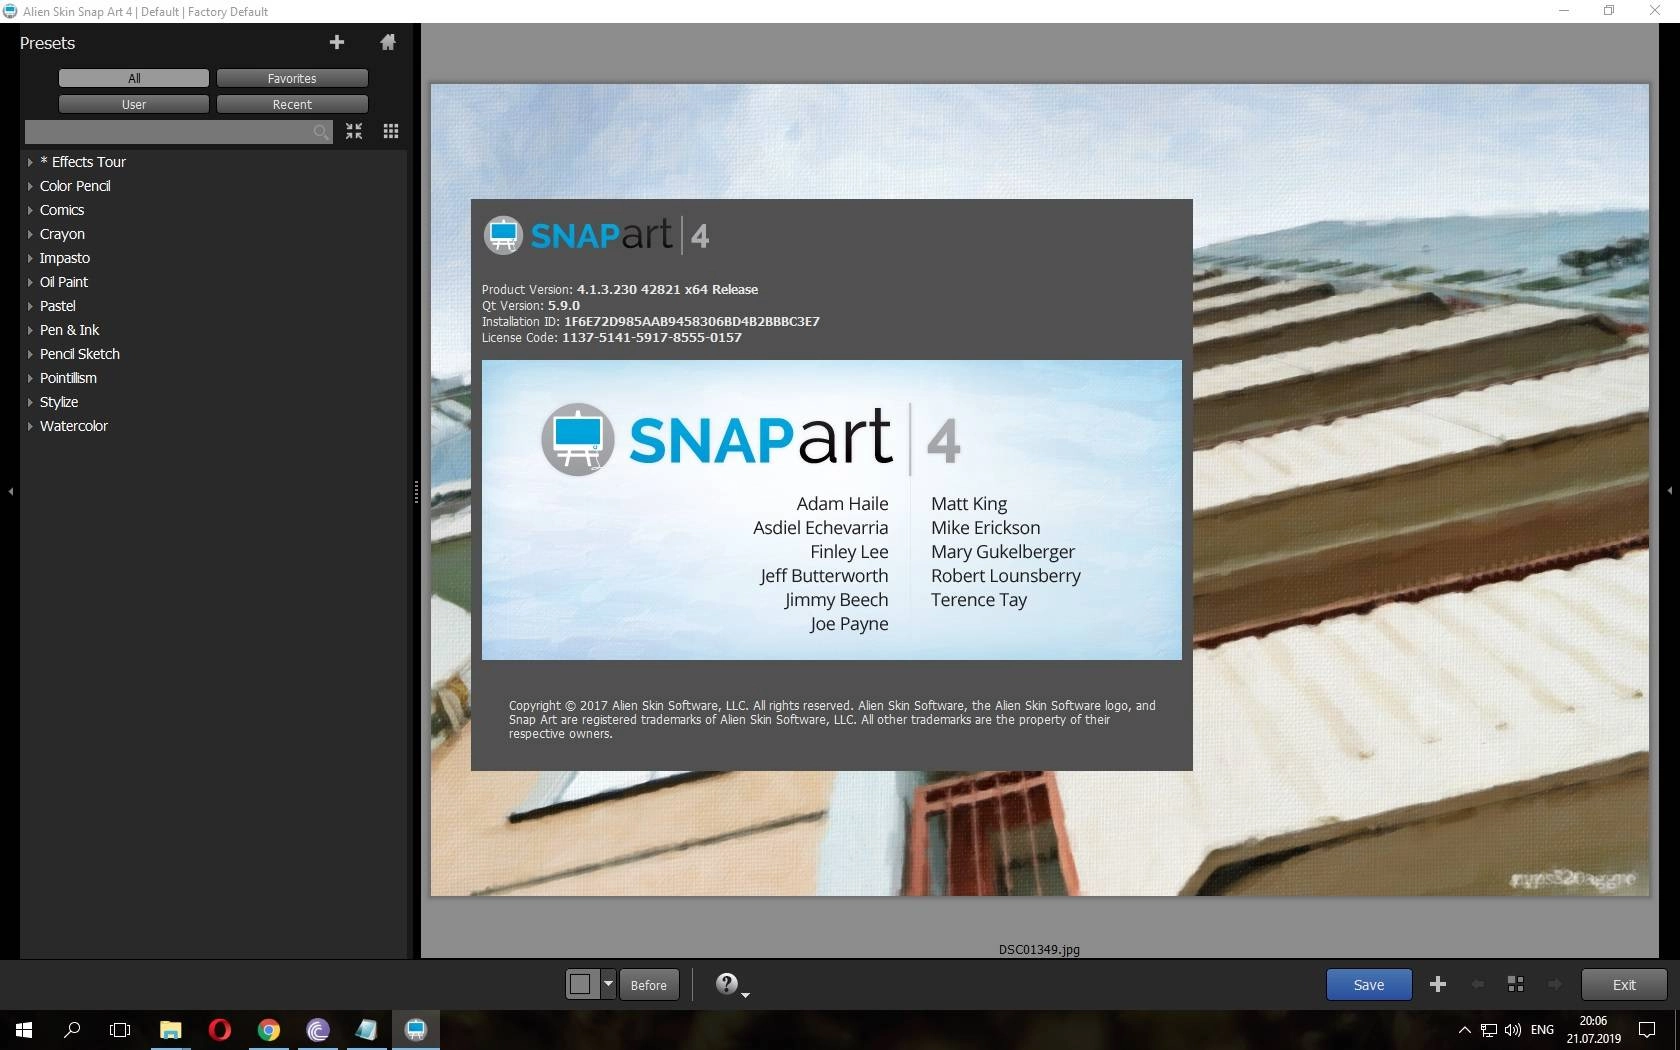Open File Explorer from taskbar

170,1029
